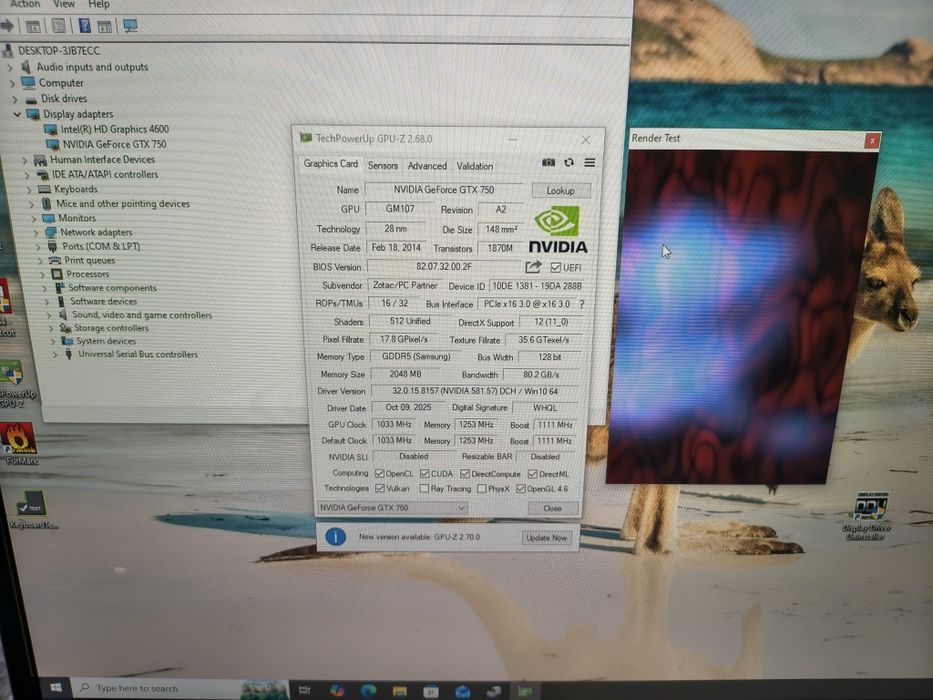This screenshot has height=700, width=933.
Task: Select the DESKTOP-3JB7ECC root node
Action: tap(59, 51)
